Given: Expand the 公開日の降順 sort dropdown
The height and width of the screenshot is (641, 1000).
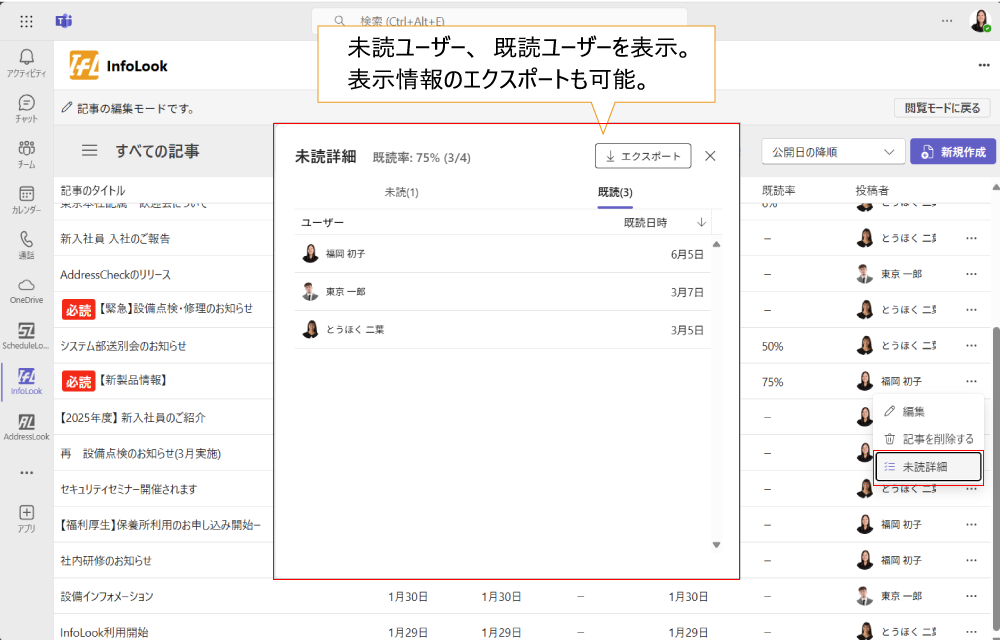Looking at the screenshot, I should [x=832, y=152].
